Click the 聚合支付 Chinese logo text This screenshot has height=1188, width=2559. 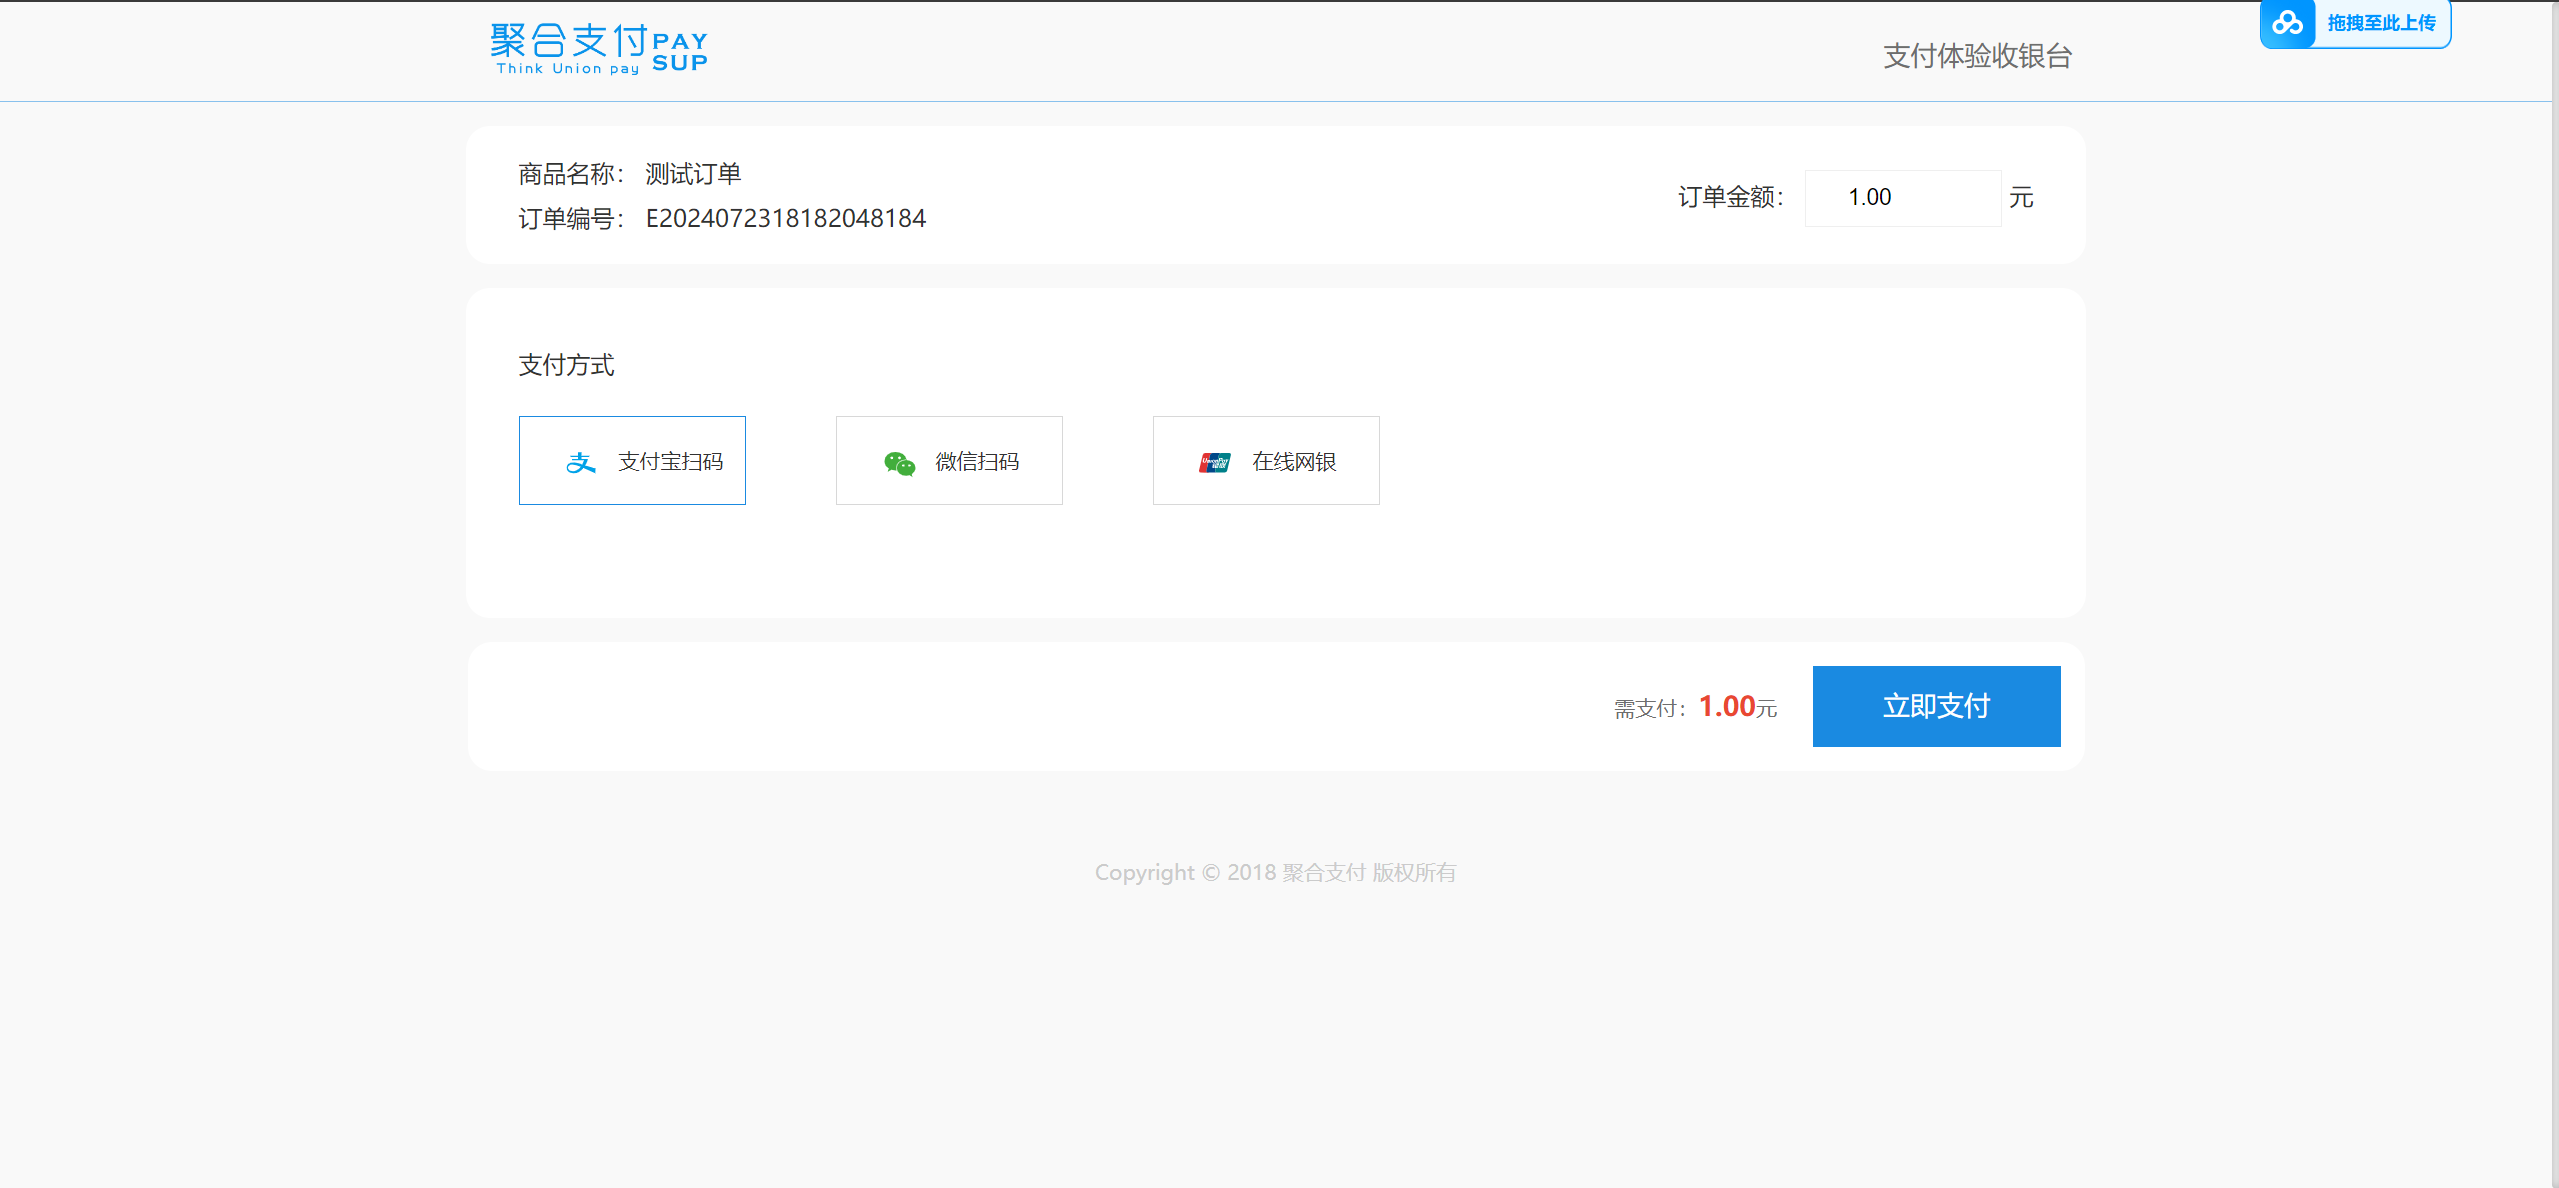point(568,41)
